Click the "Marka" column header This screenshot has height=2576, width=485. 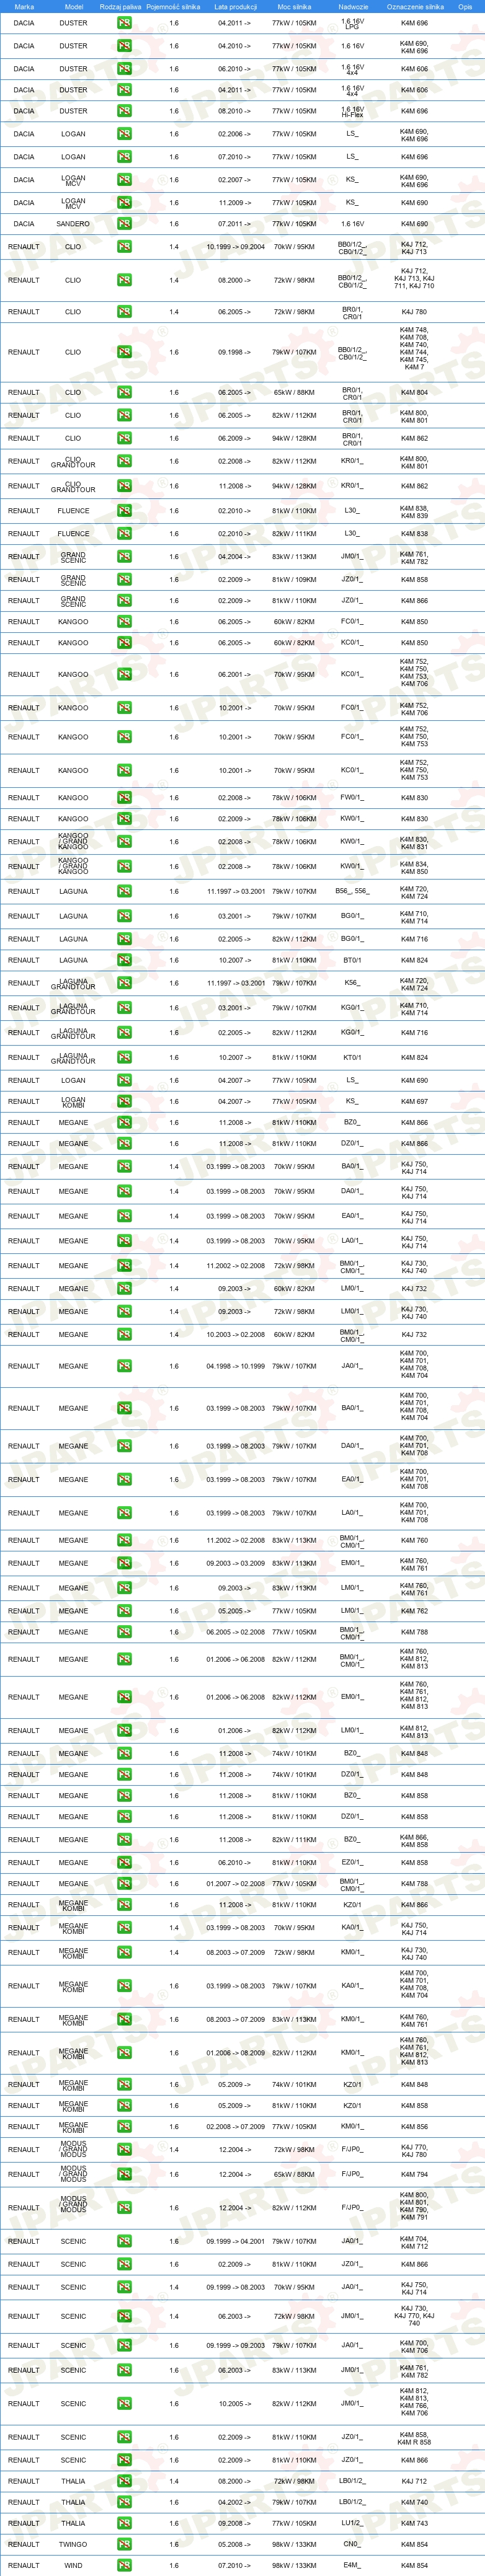click(x=24, y=6)
